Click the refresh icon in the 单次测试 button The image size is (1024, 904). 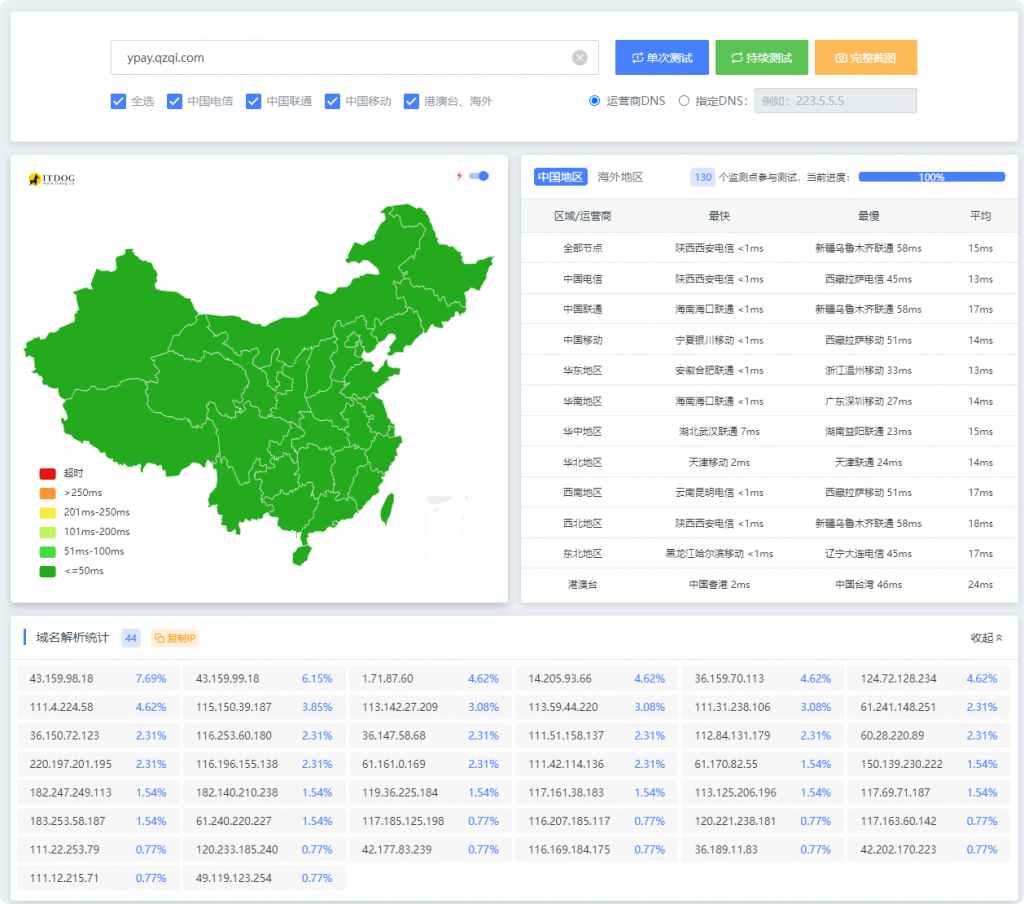coord(635,58)
